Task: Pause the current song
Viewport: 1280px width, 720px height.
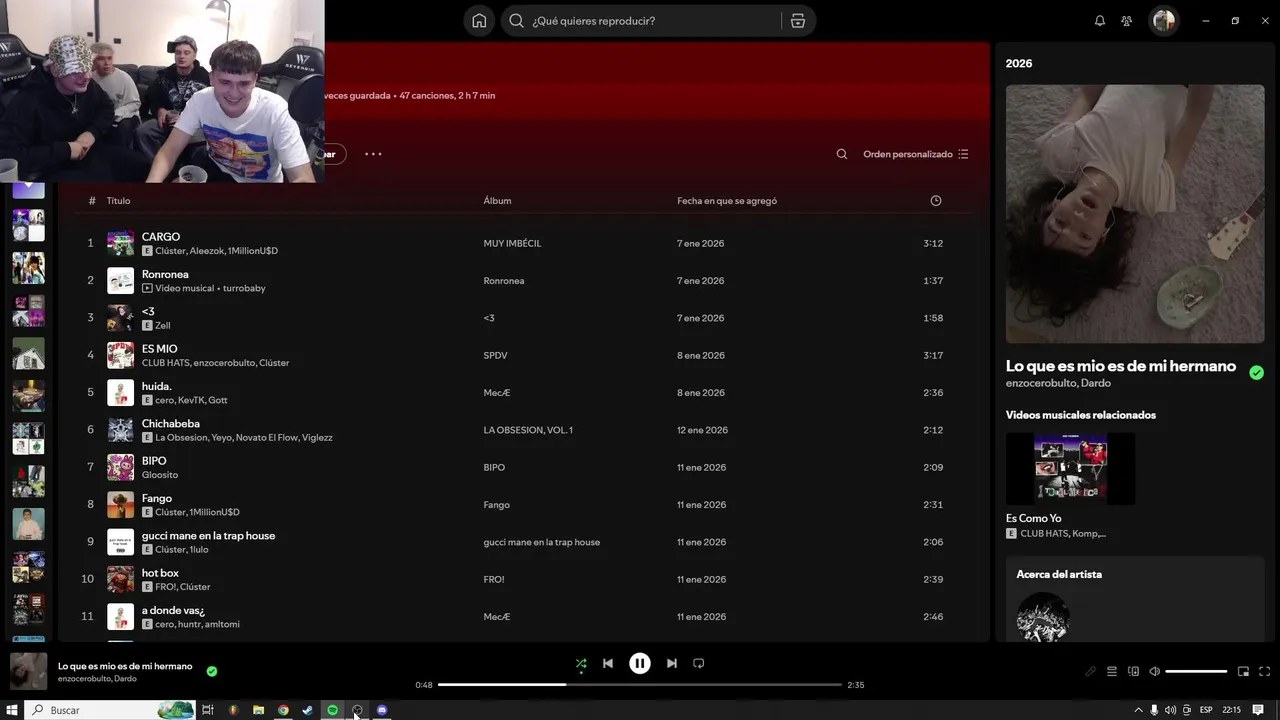Action: [640, 663]
